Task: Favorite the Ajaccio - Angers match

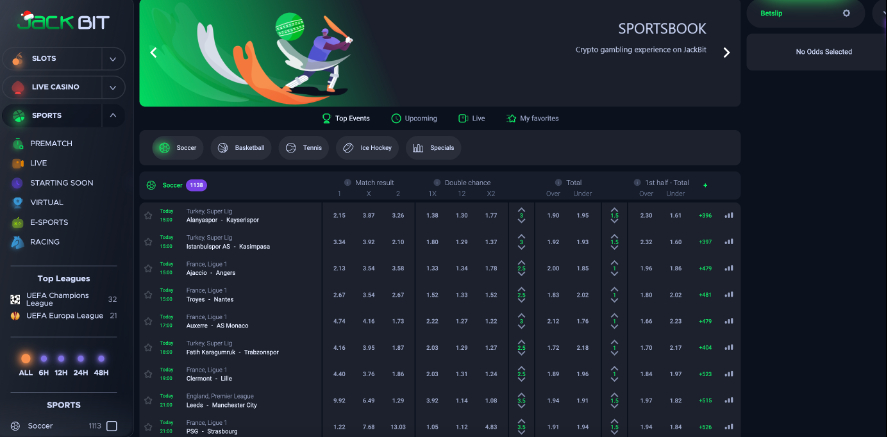Action: tap(148, 268)
